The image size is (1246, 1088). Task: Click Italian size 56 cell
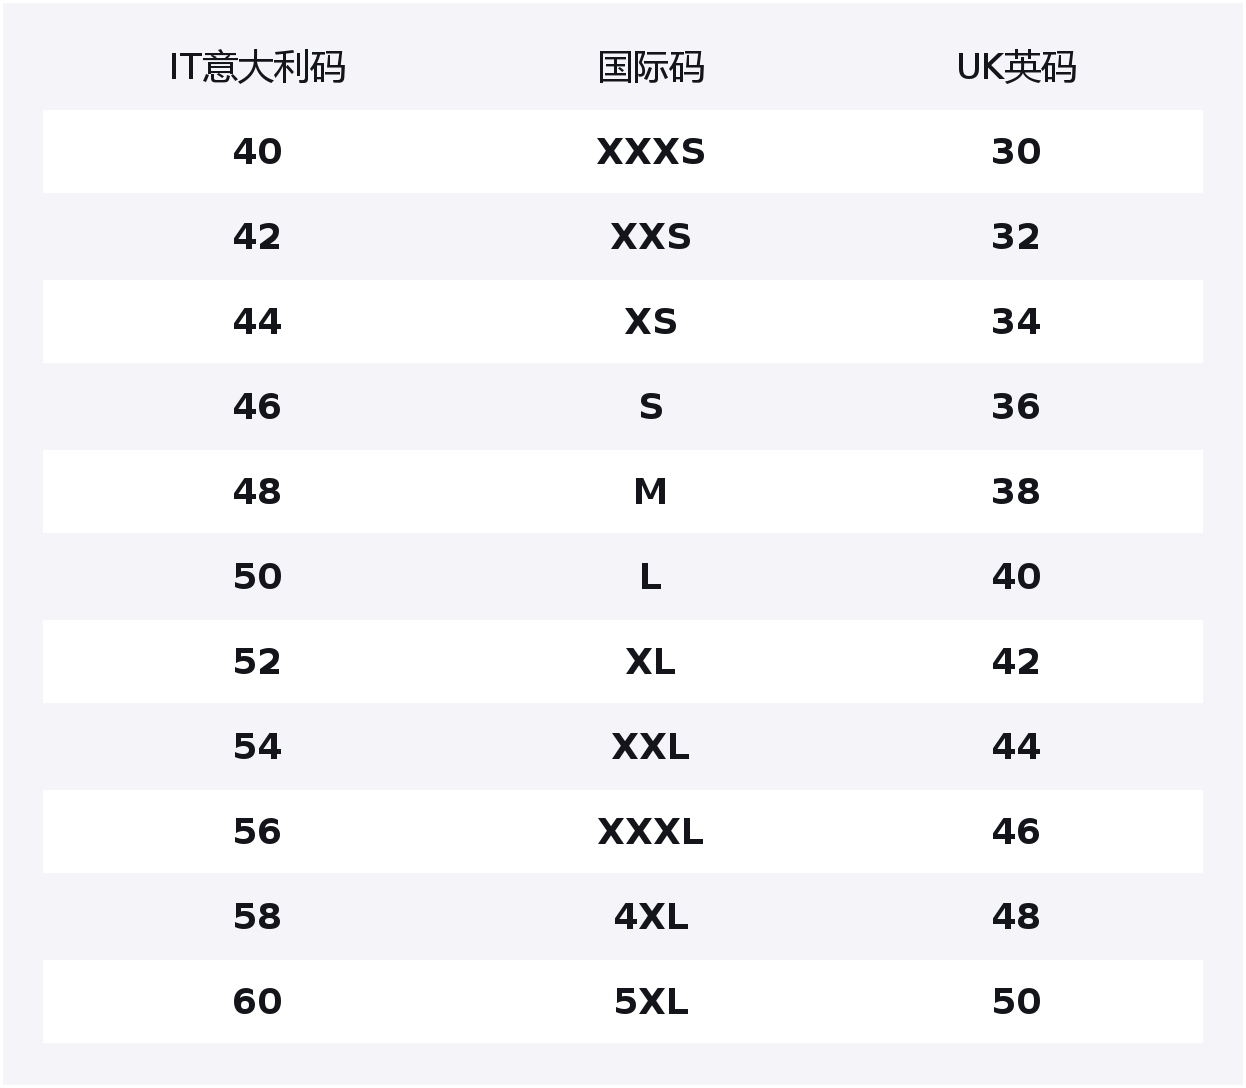pyautogui.click(x=257, y=832)
